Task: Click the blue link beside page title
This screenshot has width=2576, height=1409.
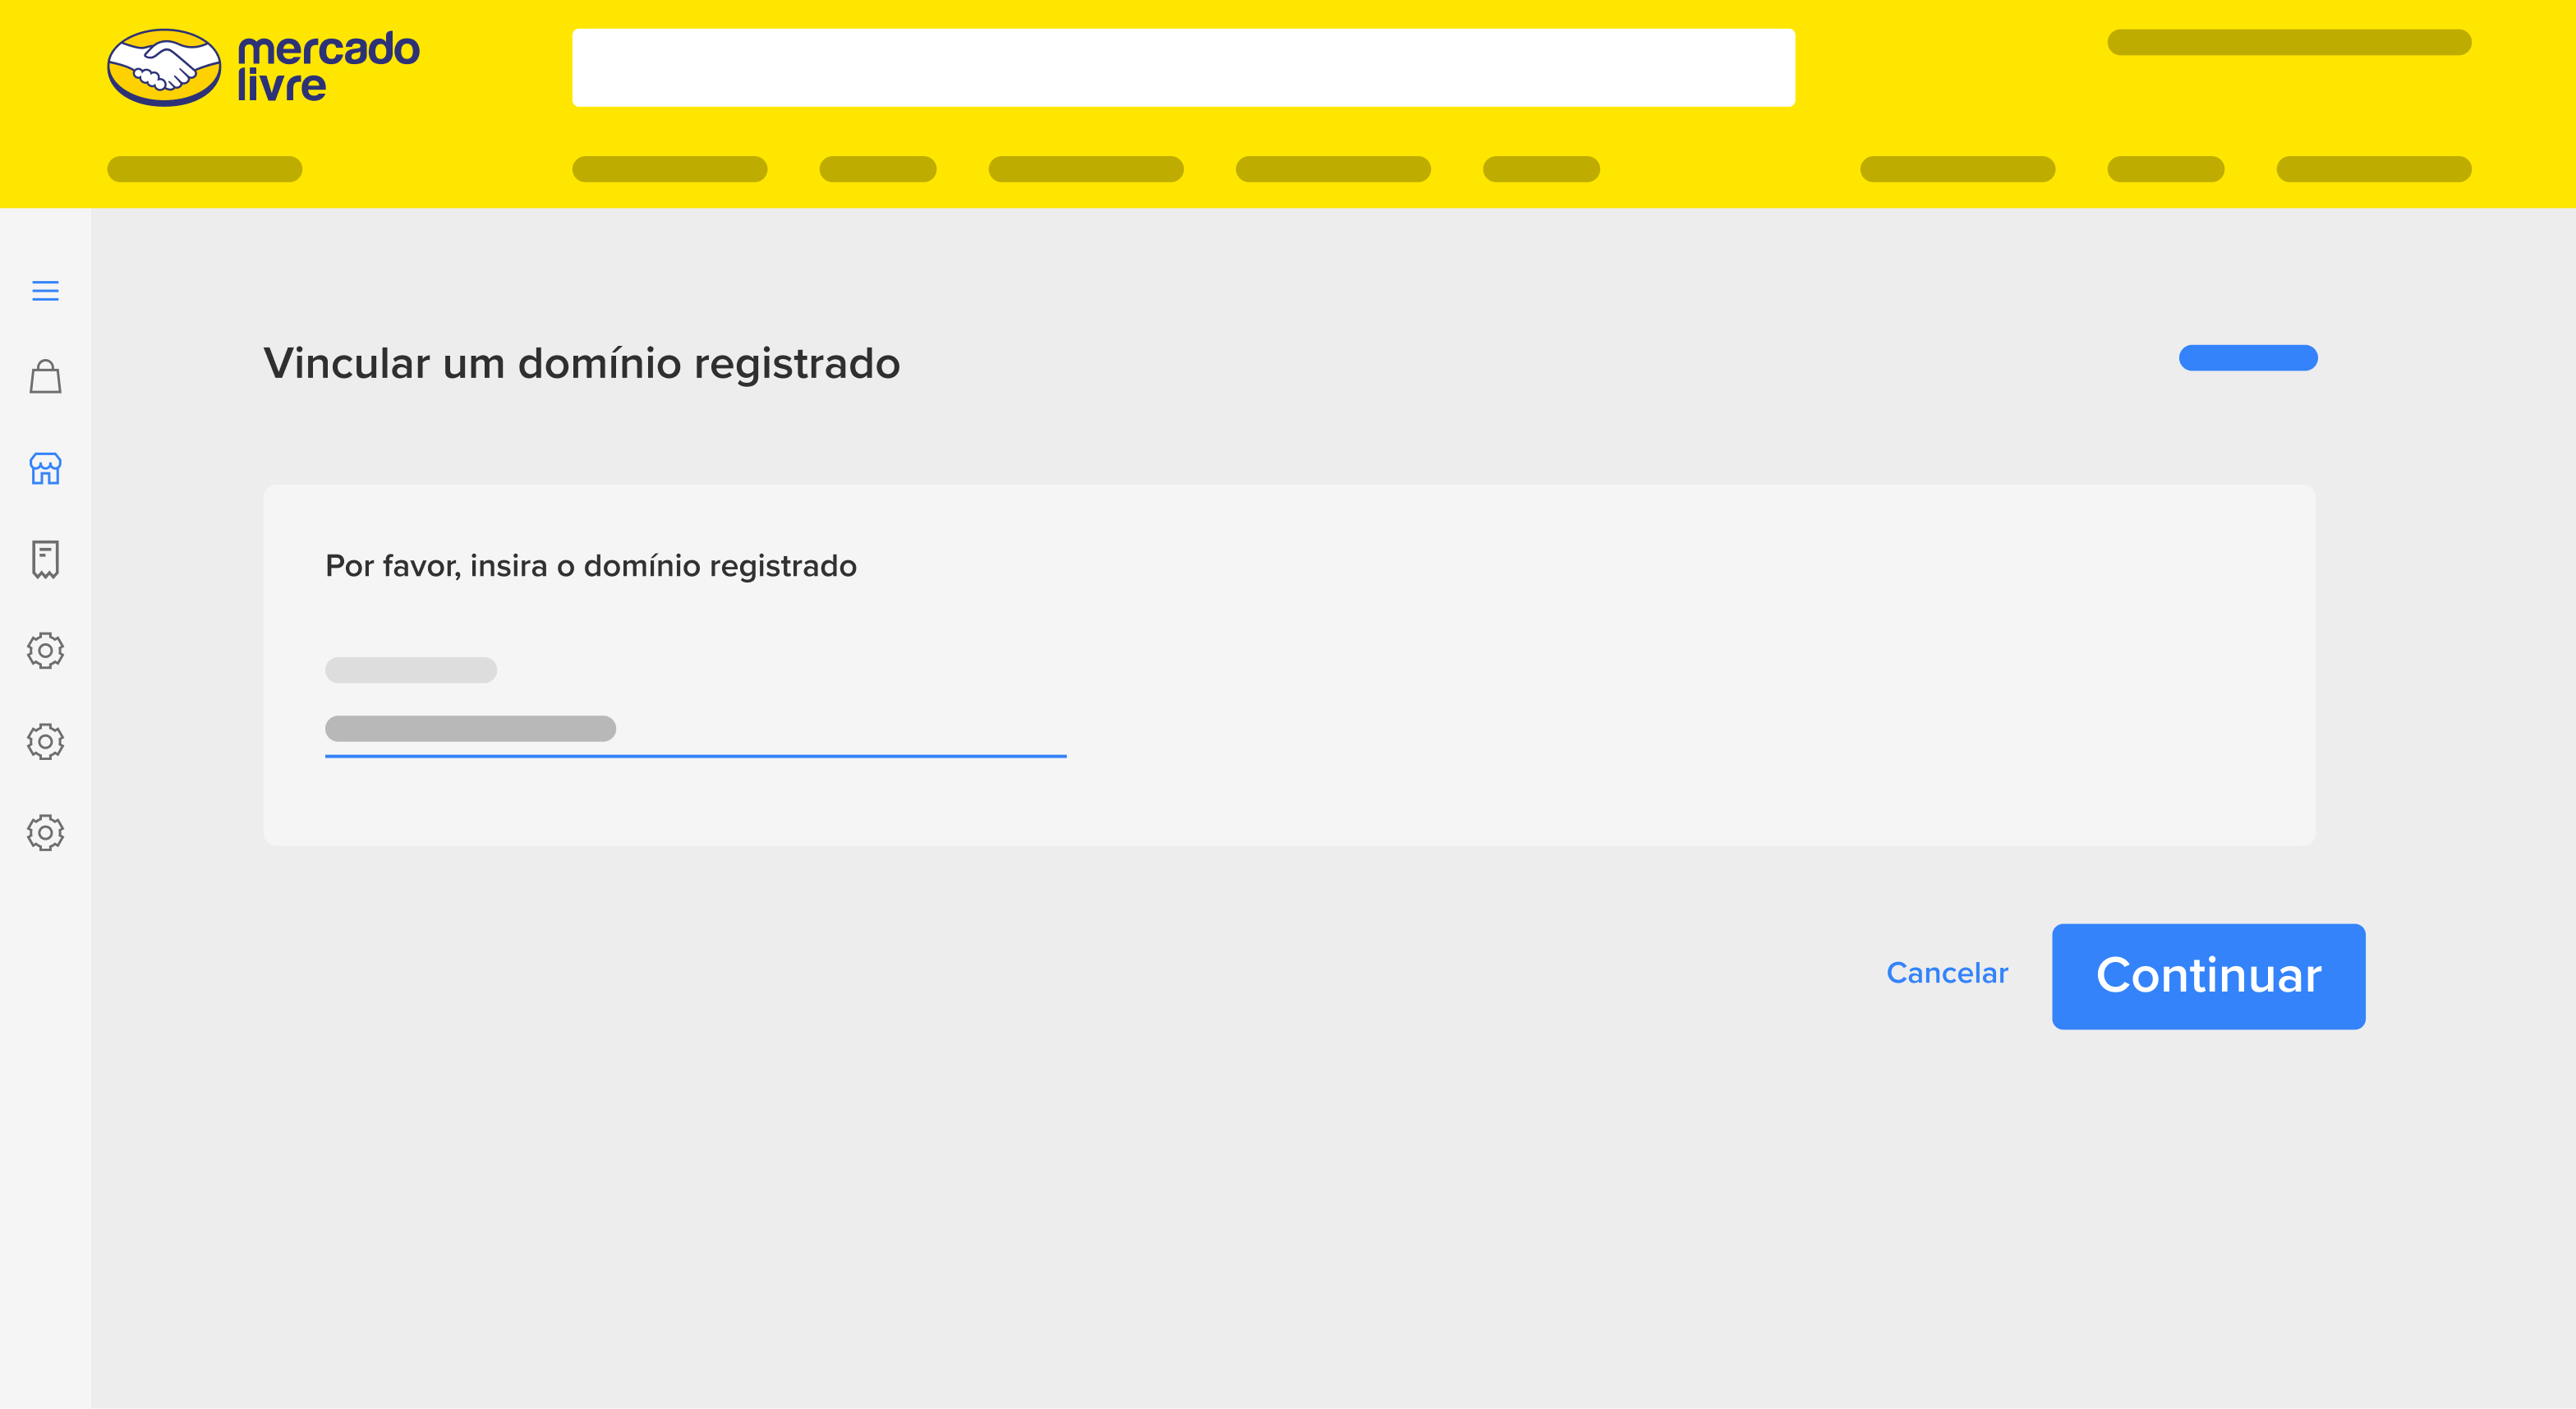Action: 2248,358
